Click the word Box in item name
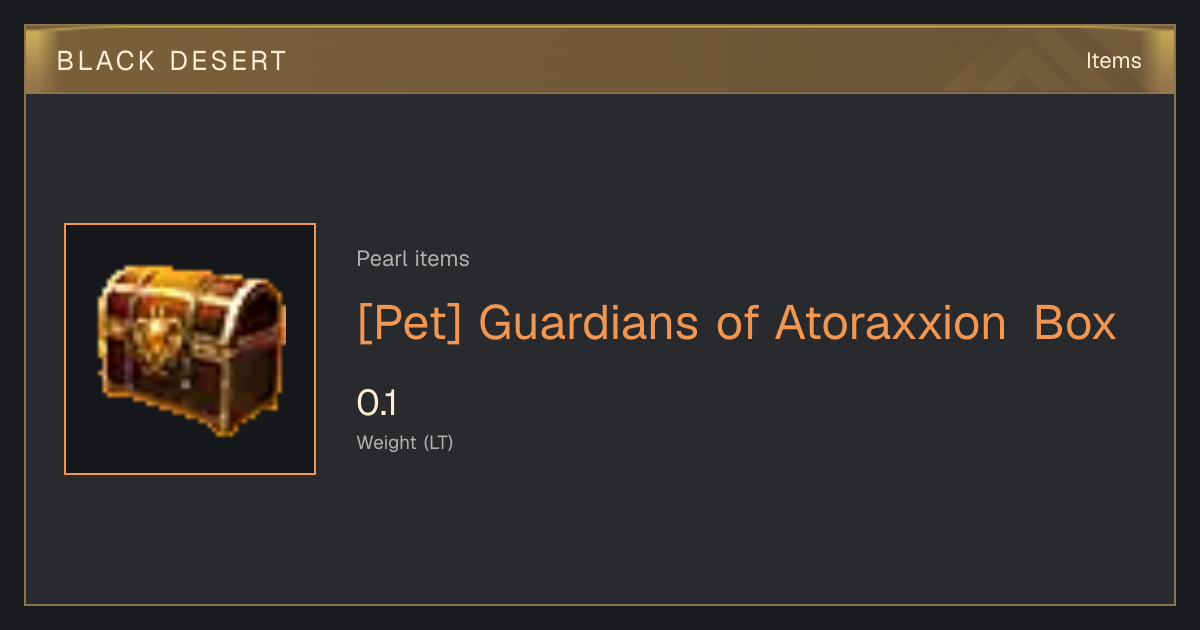 click(x=1075, y=323)
